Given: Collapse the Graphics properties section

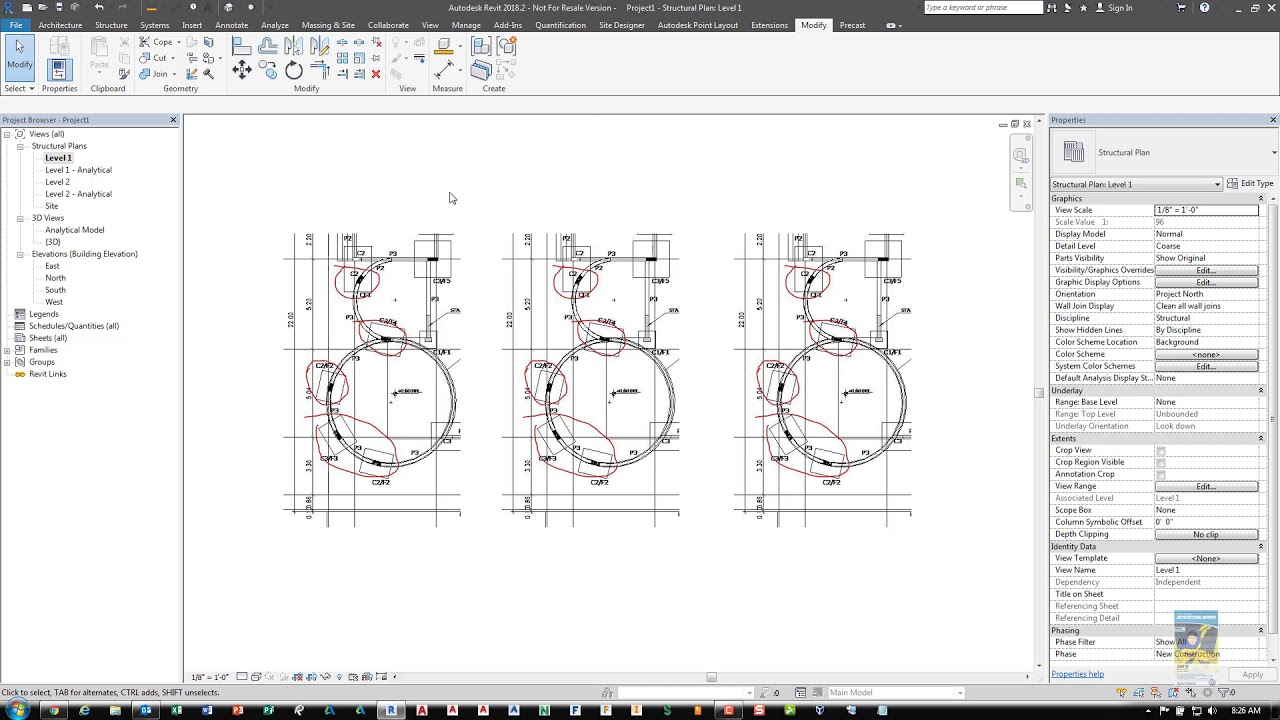Looking at the screenshot, I should tap(1260, 198).
